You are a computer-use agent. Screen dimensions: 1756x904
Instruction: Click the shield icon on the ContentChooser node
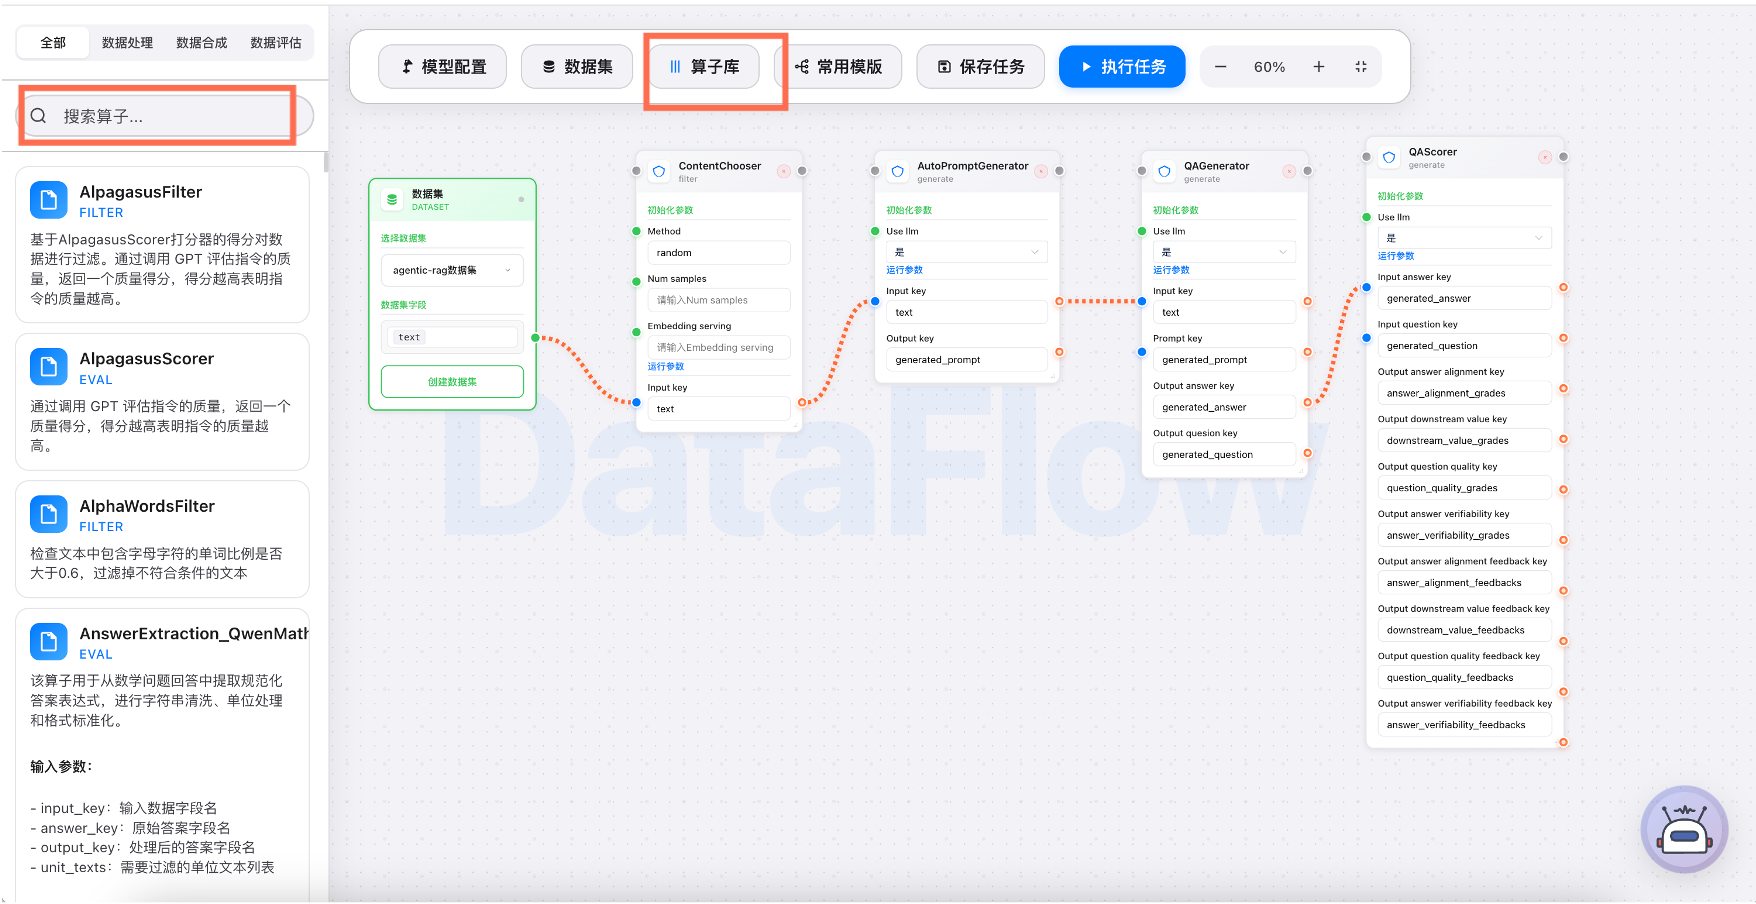(659, 171)
